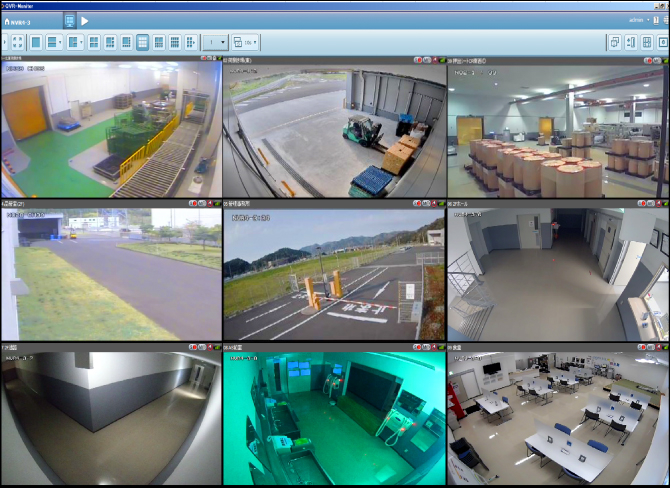Select the 4-channel grid layout
The height and width of the screenshot is (488, 670).
click(x=94, y=43)
